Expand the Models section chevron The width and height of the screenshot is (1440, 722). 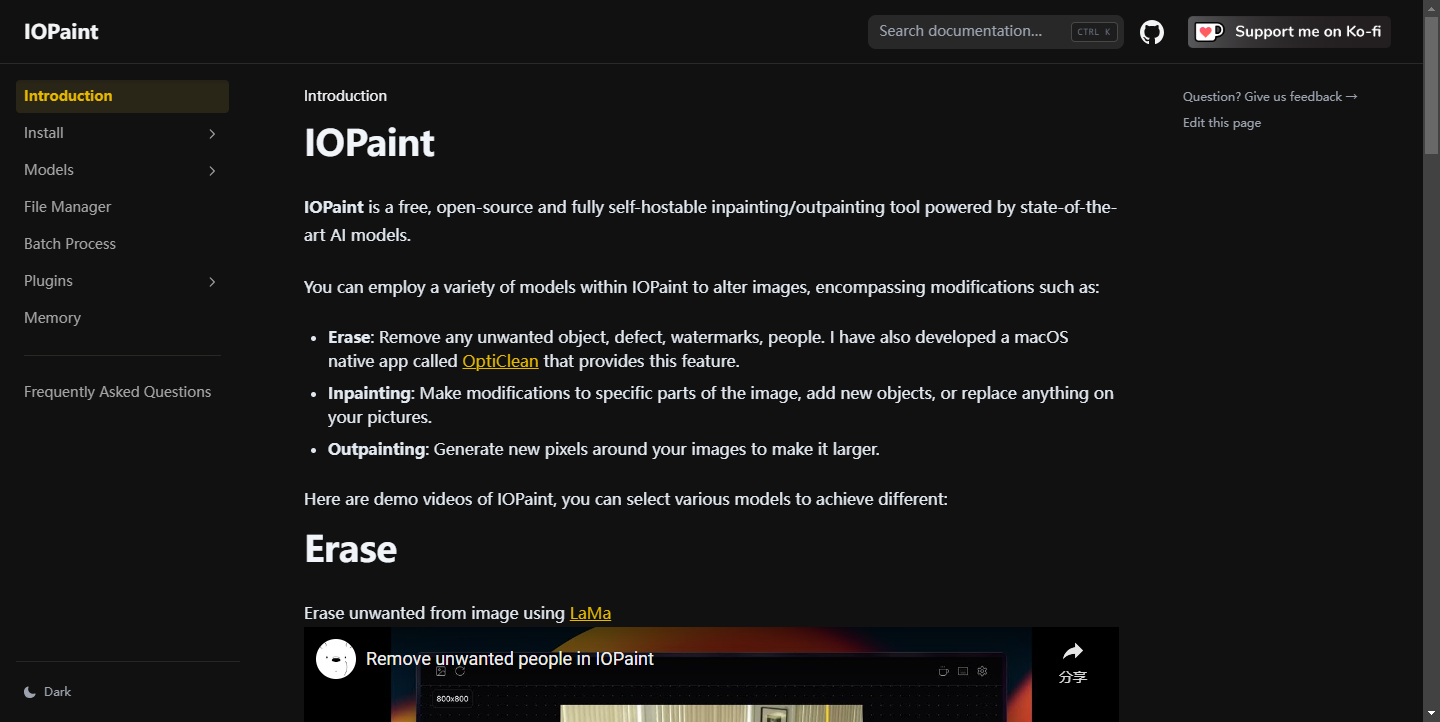point(212,171)
